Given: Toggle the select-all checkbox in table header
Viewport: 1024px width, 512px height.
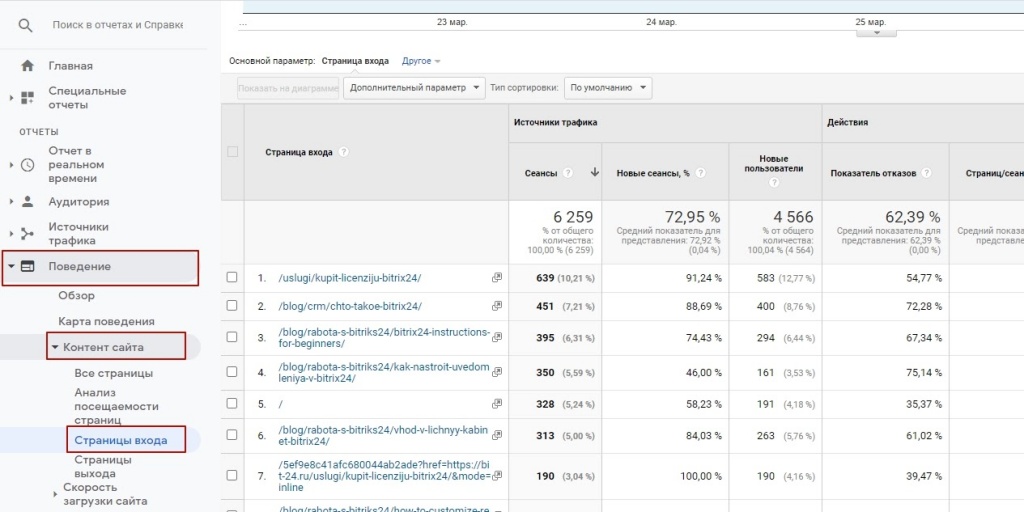Looking at the screenshot, I should (233, 152).
